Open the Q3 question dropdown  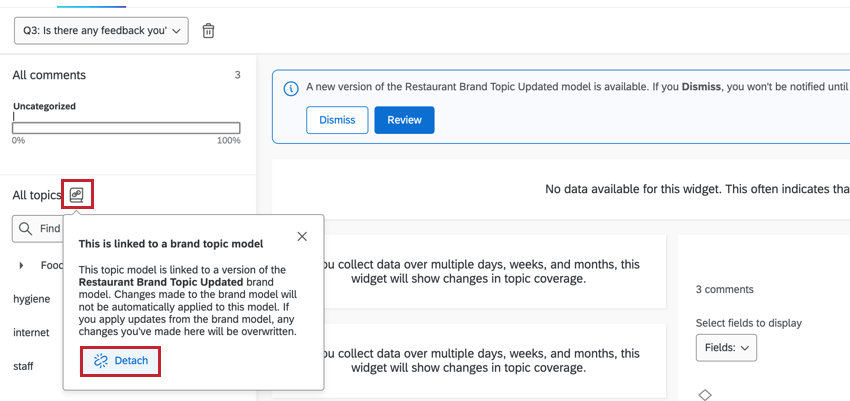pos(101,31)
